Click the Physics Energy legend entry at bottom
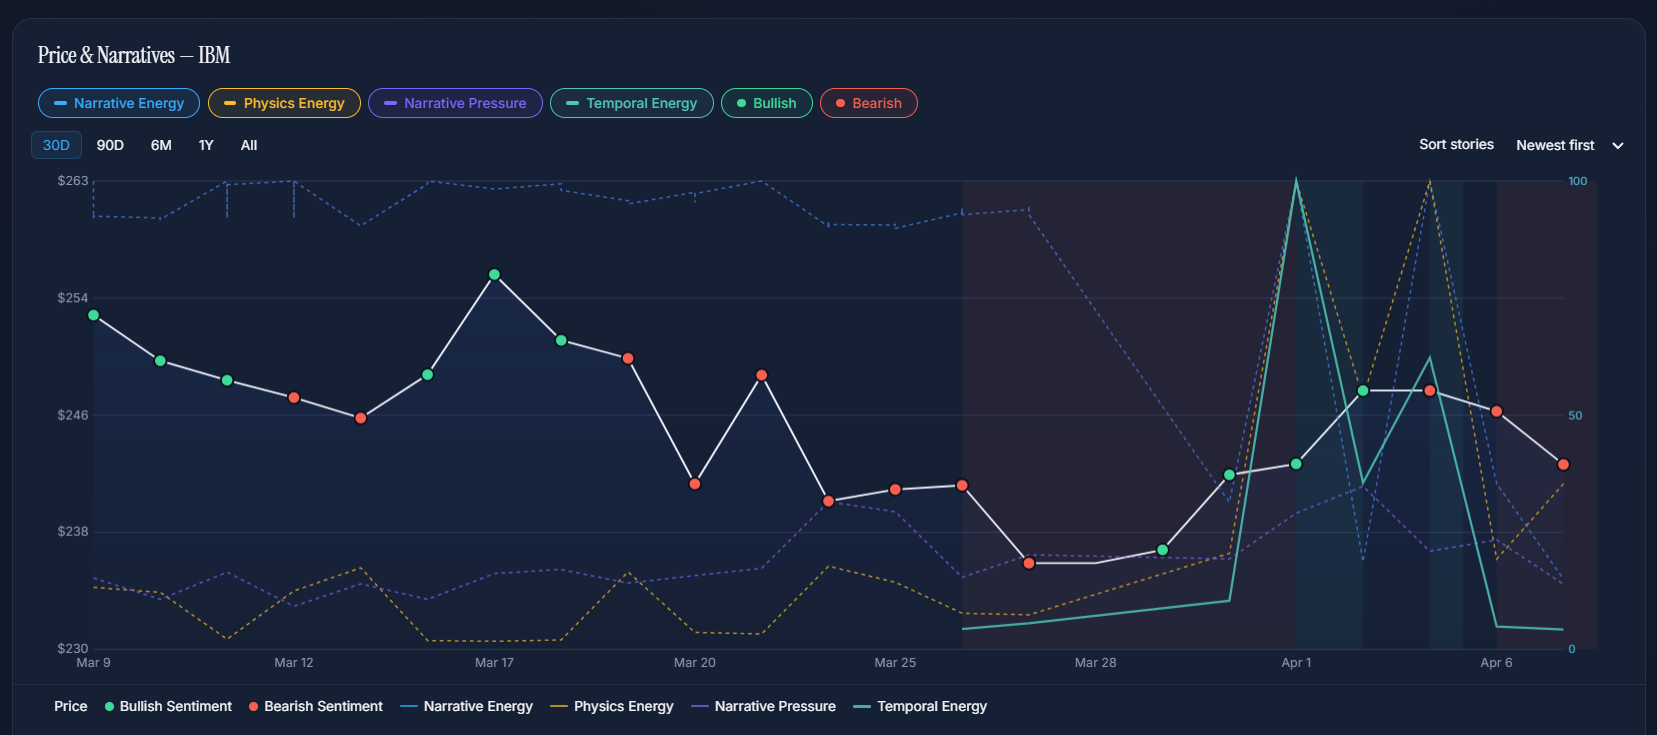 tap(612, 706)
